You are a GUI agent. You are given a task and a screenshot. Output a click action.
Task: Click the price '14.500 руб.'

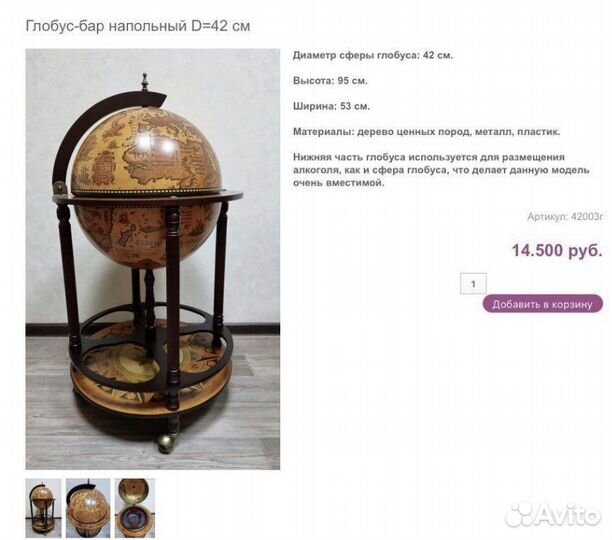click(x=557, y=250)
